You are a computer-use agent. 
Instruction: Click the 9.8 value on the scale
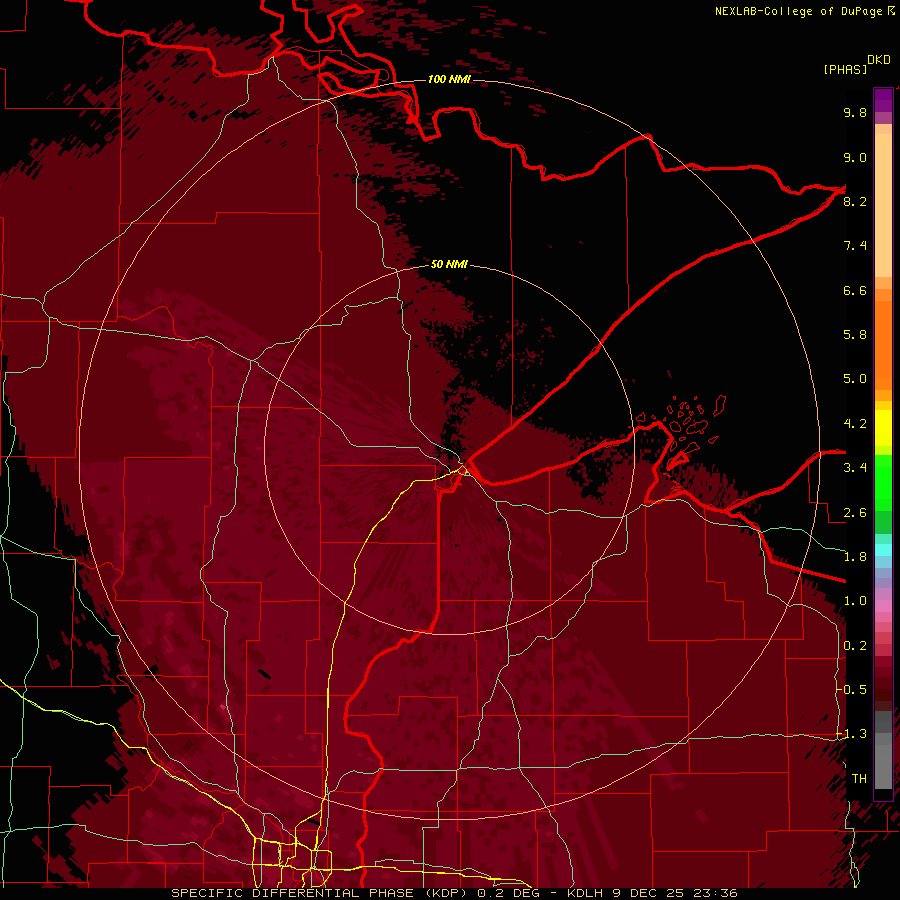[855, 113]
